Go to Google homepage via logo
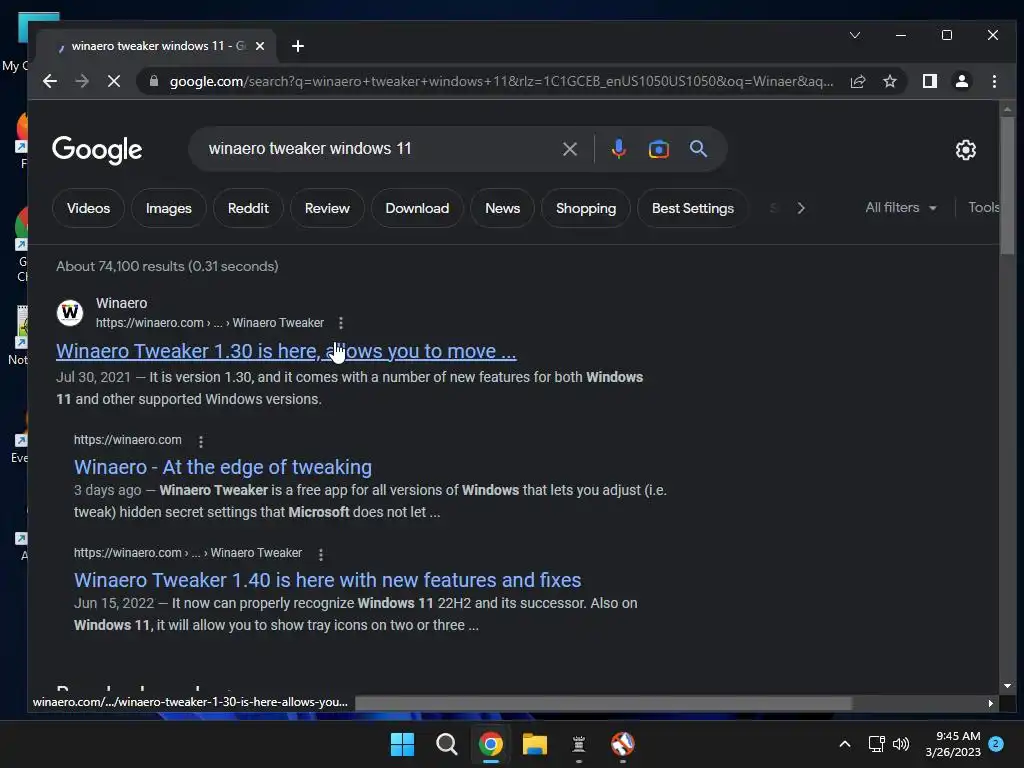The height and width of the screenshot is (768, 1024). (x=97, y=150)
